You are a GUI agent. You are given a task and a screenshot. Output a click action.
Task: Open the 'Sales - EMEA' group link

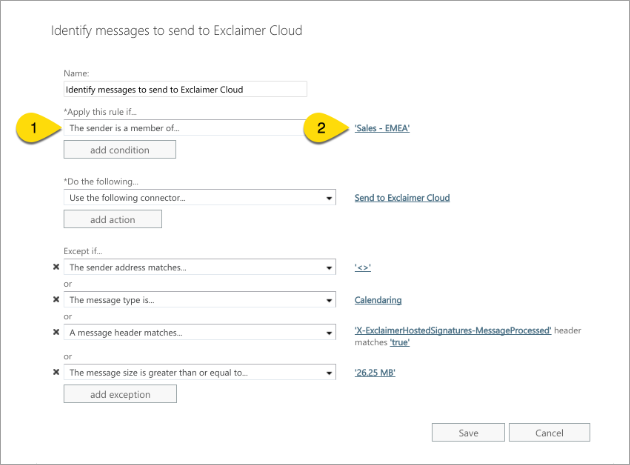tap(383, 128)
